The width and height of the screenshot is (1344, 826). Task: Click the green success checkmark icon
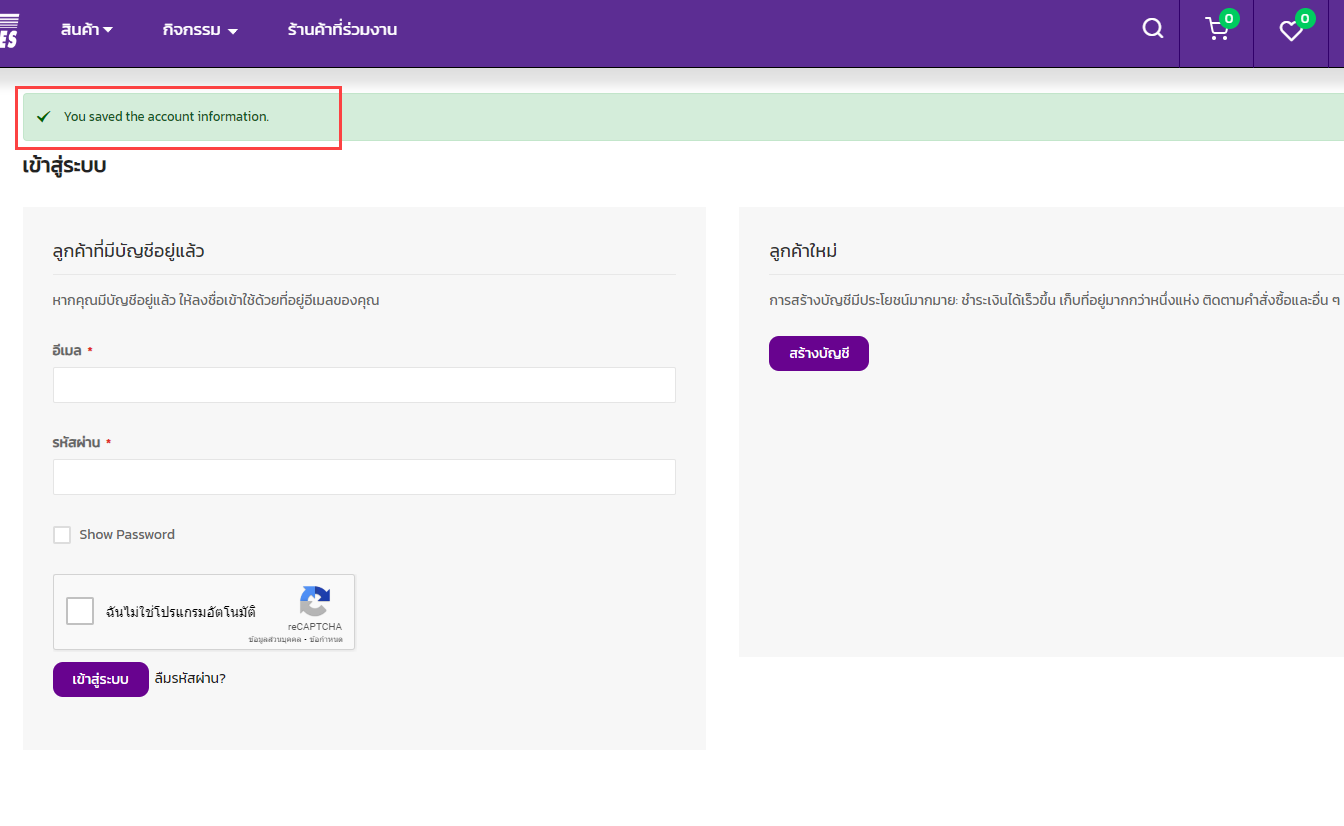43,117
